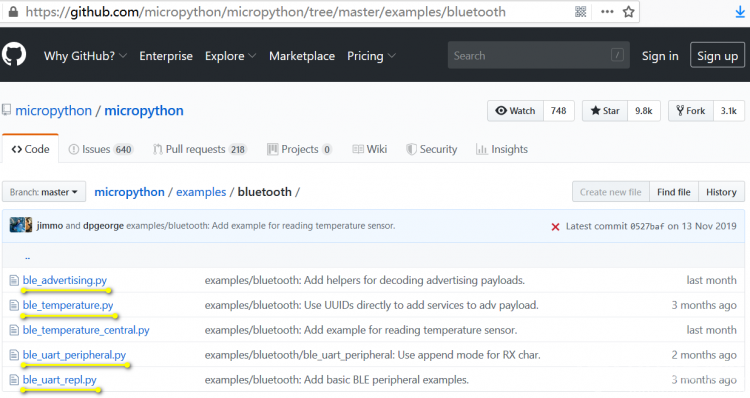Click the GitHub octocat logo
The image size is (750, 398).
[x=14, y=54]
